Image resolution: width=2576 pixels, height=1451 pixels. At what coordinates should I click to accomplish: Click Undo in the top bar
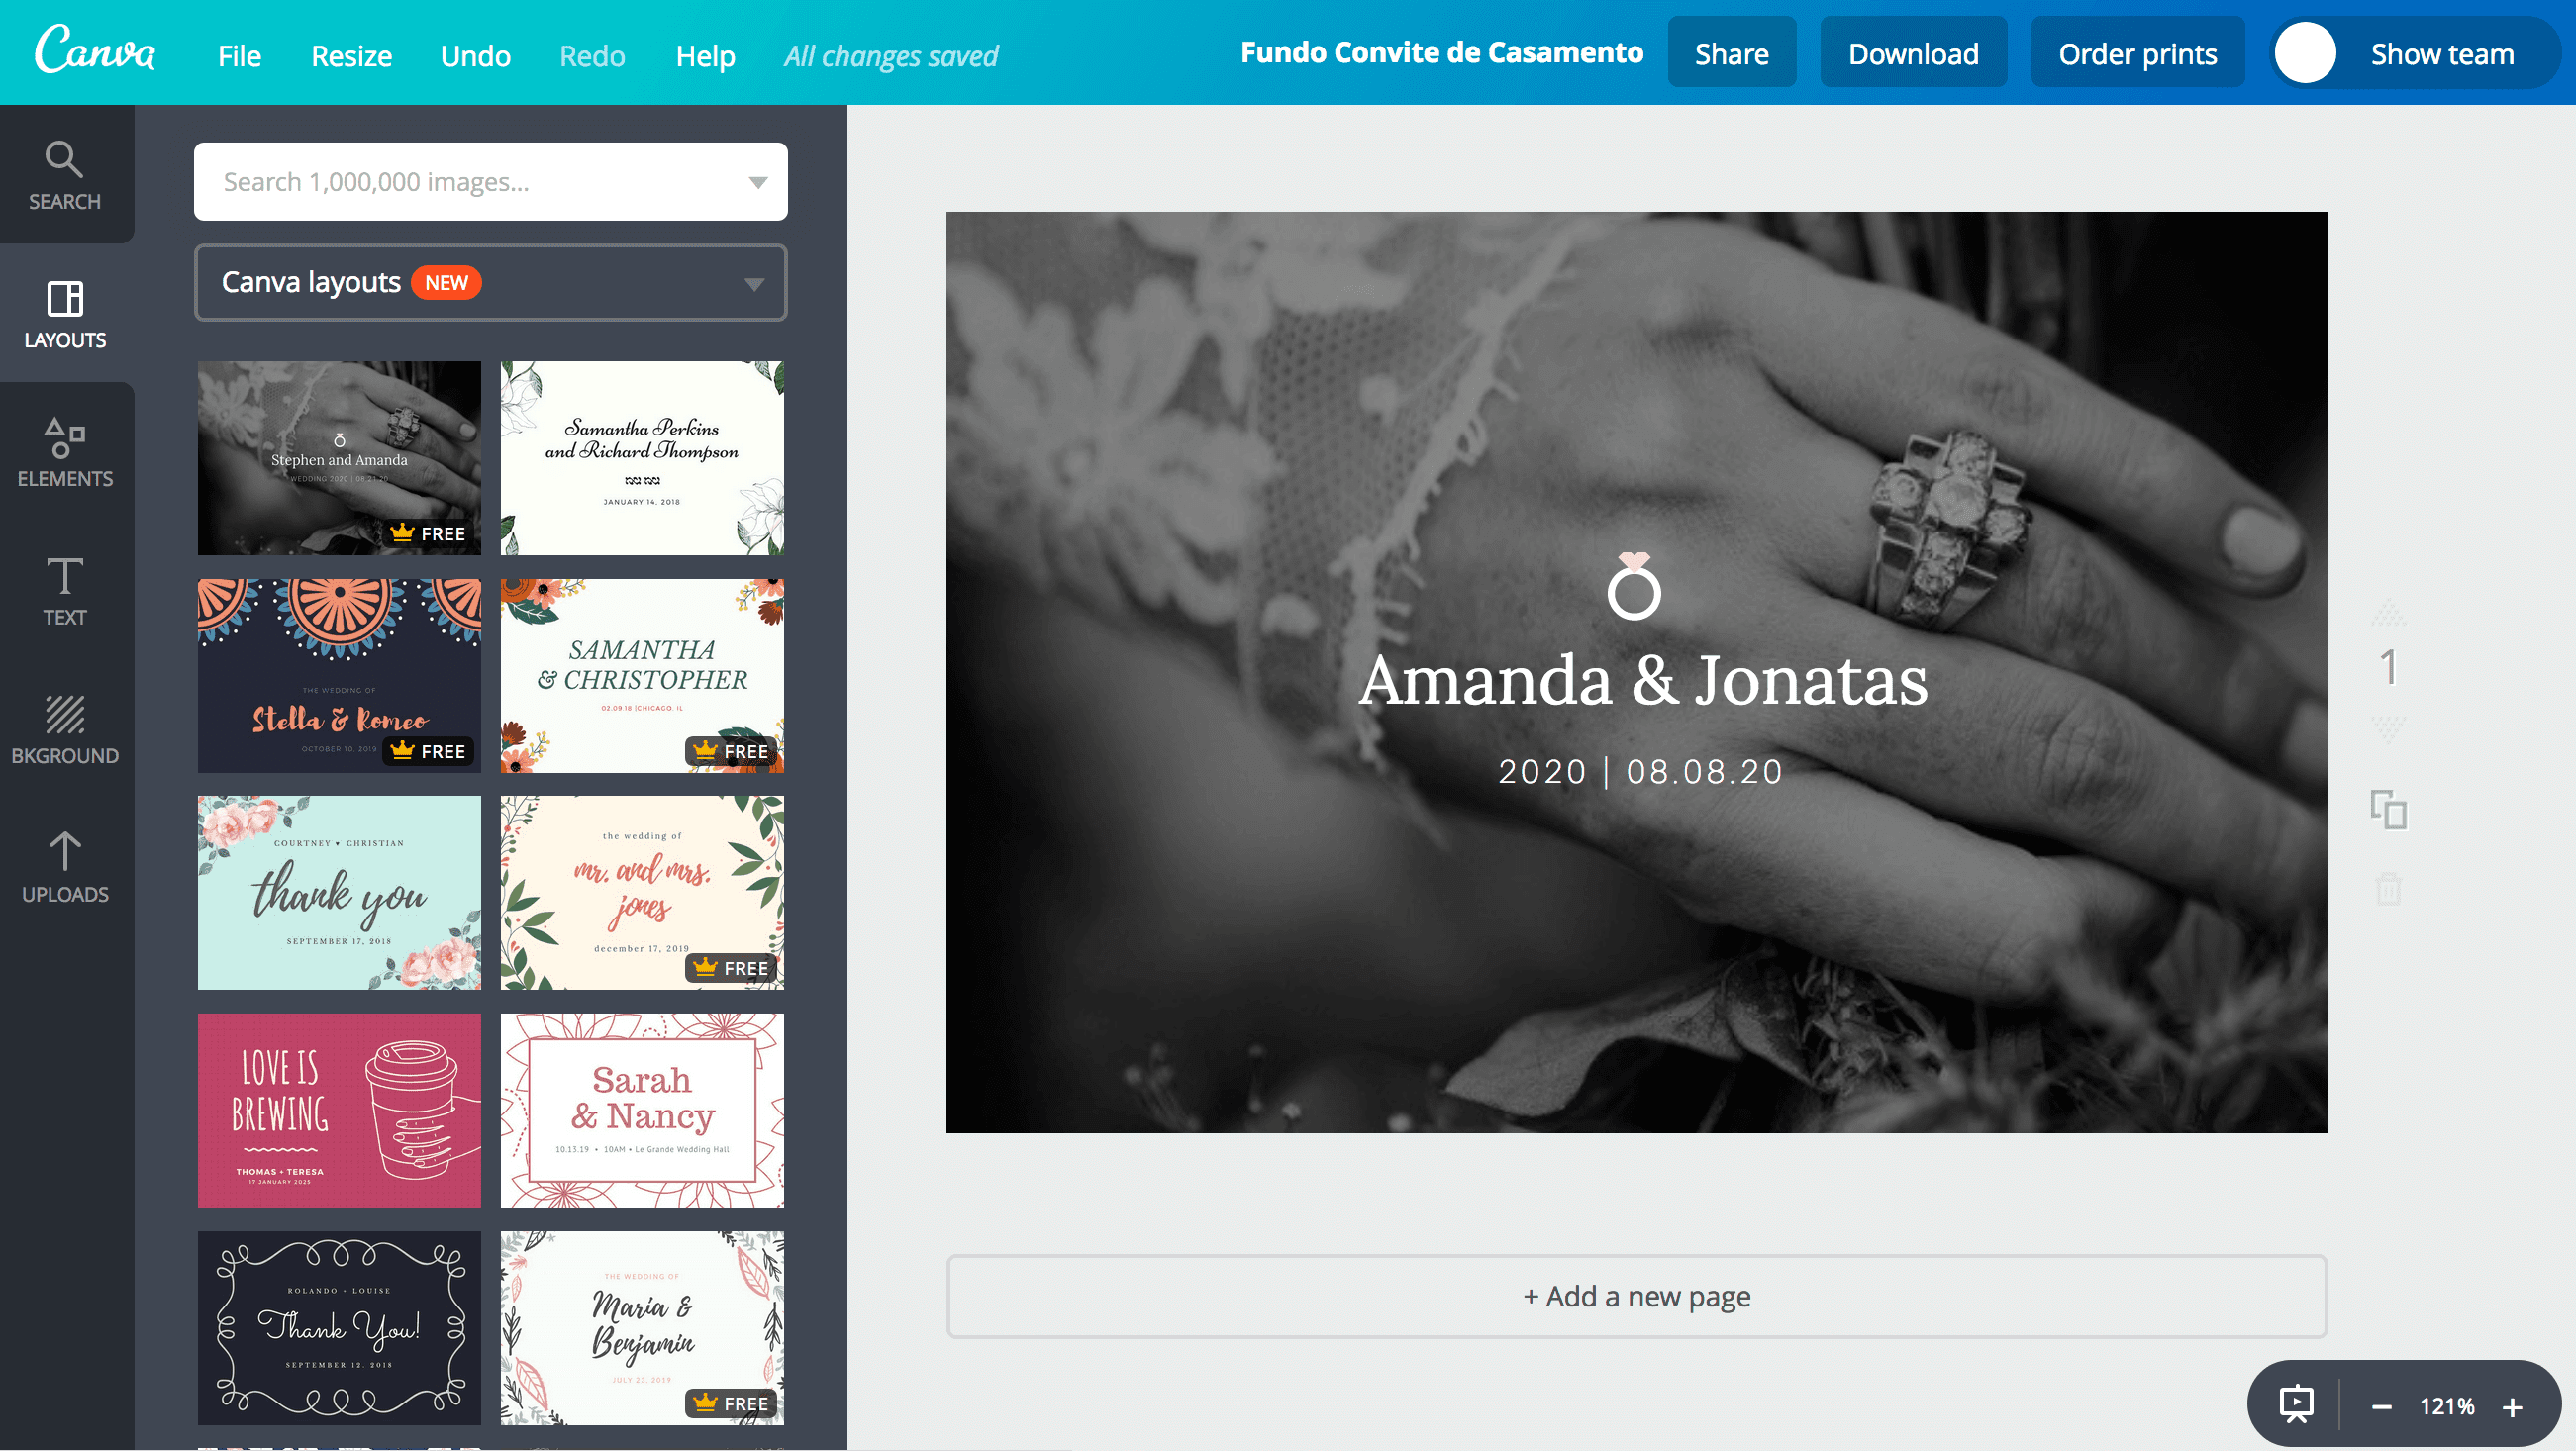[x=475, y=56]
